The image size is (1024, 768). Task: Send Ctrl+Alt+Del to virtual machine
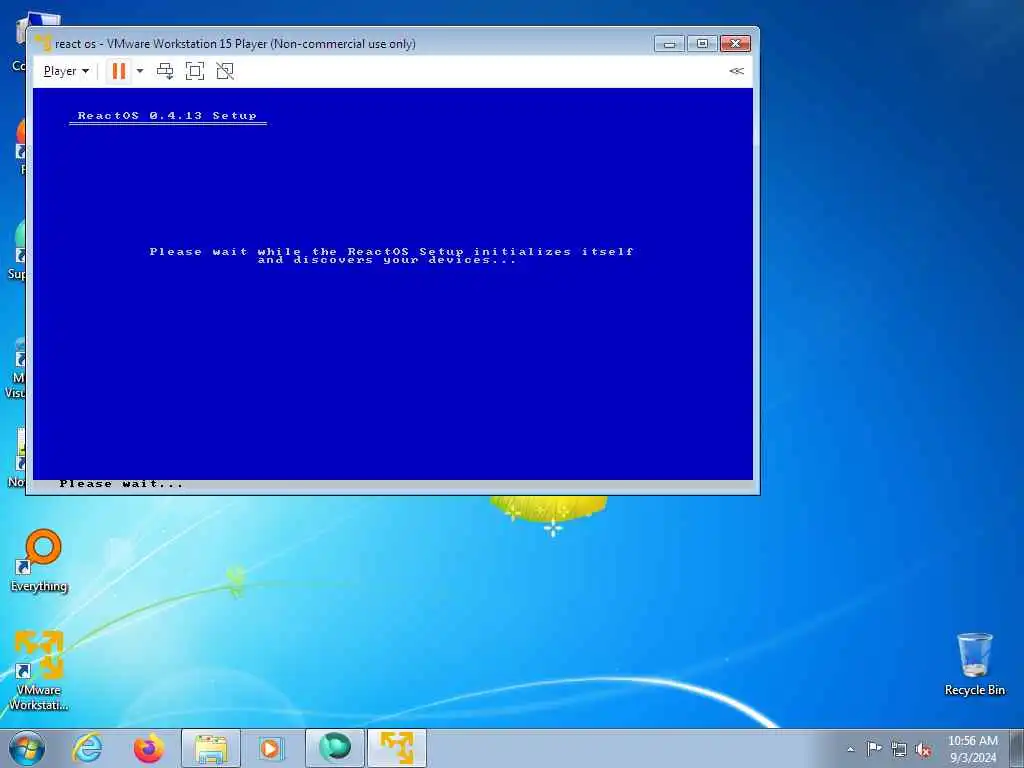point(165,71)
